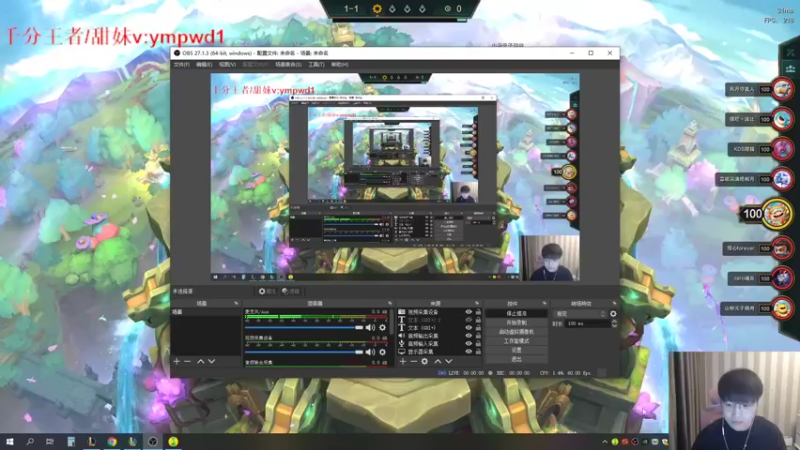Open selected source properties gear in Sources toolbar
Screen dimensions: 800x450
click(424, 361)
